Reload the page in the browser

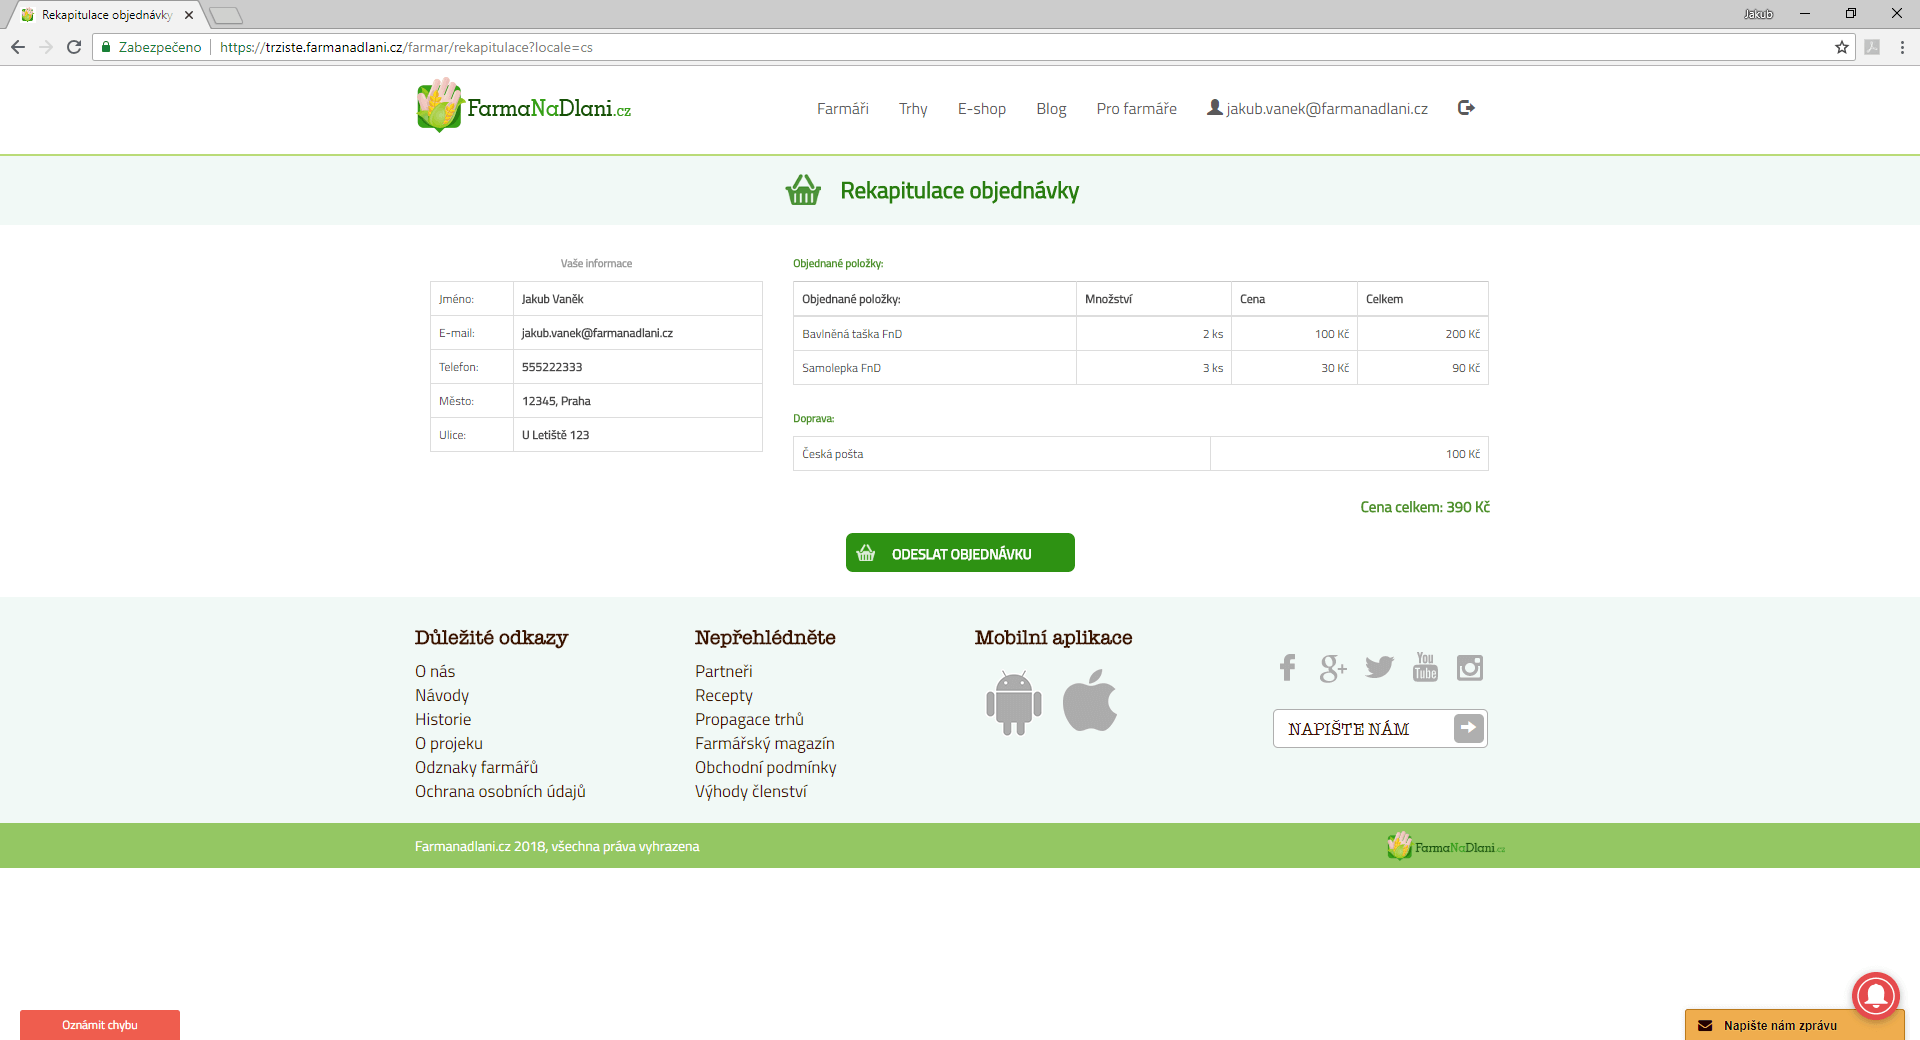point(74,47)
